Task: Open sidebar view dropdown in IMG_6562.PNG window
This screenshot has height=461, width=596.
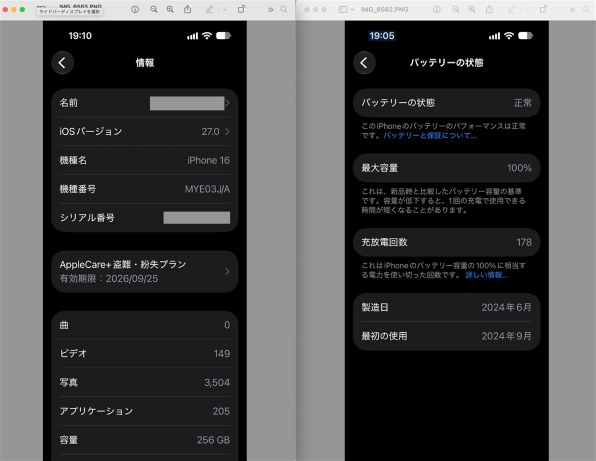Action: coord(353,10)
